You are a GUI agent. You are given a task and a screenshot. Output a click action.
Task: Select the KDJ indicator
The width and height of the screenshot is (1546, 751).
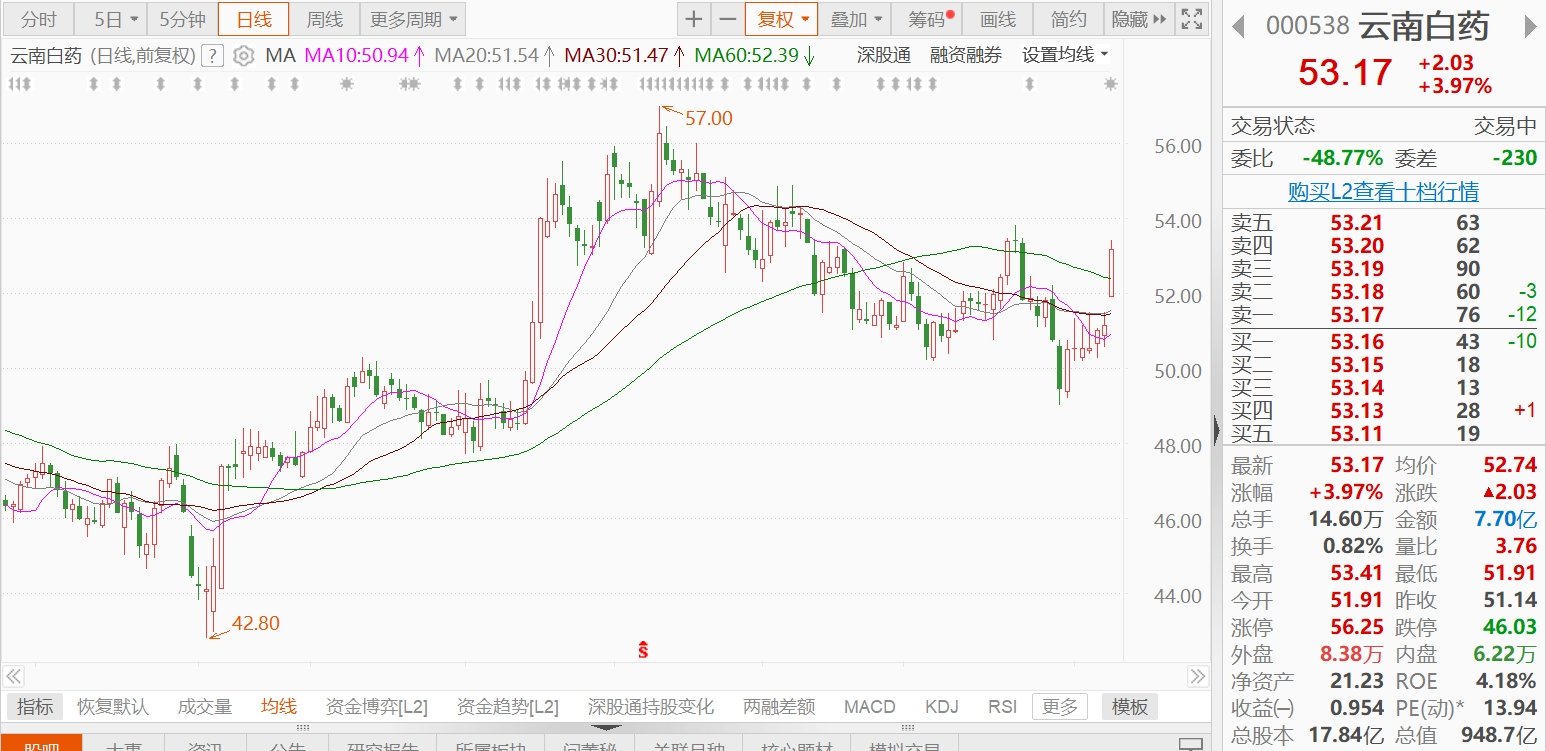click(x=942, y=707)
